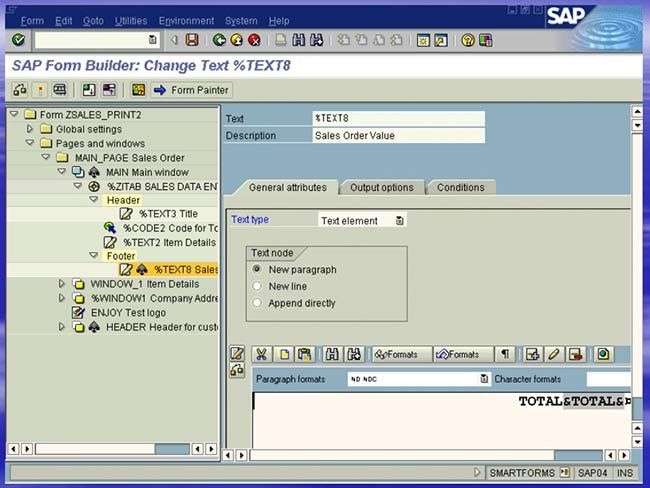The height and width of the screenshot is (488, 650).
Task: Open the Utilities menu
Action: click(131, 21)
